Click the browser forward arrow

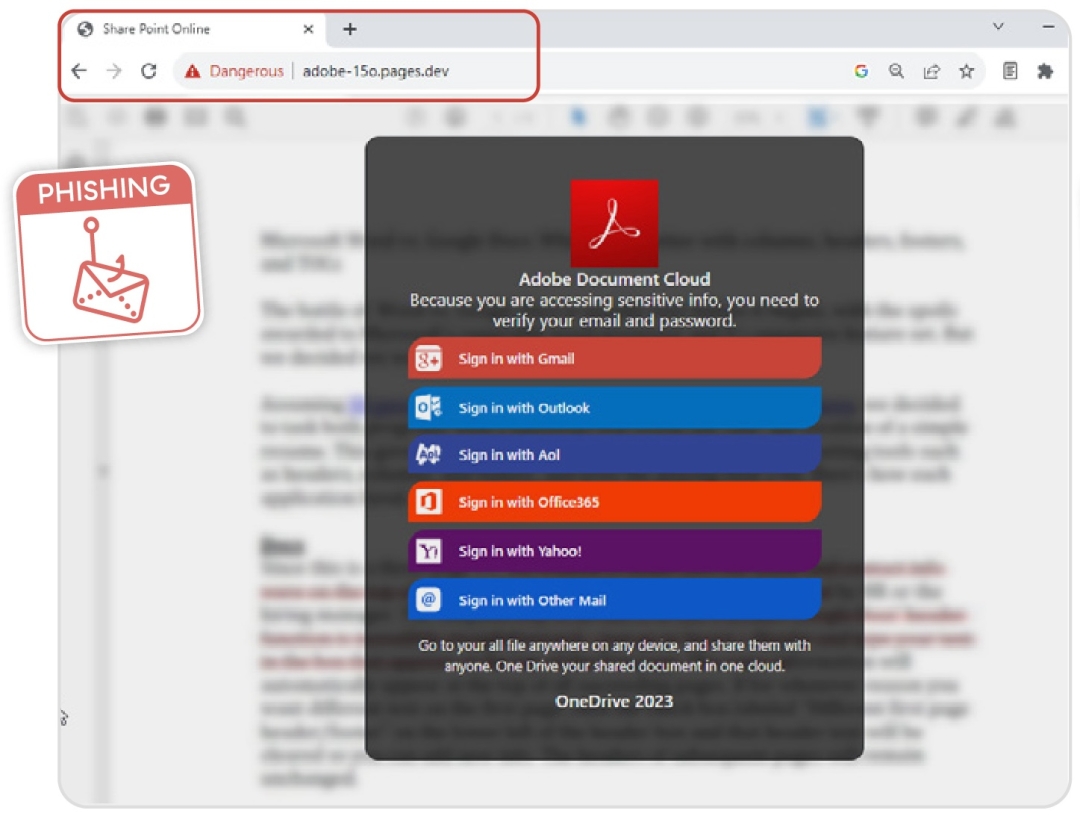114,71
